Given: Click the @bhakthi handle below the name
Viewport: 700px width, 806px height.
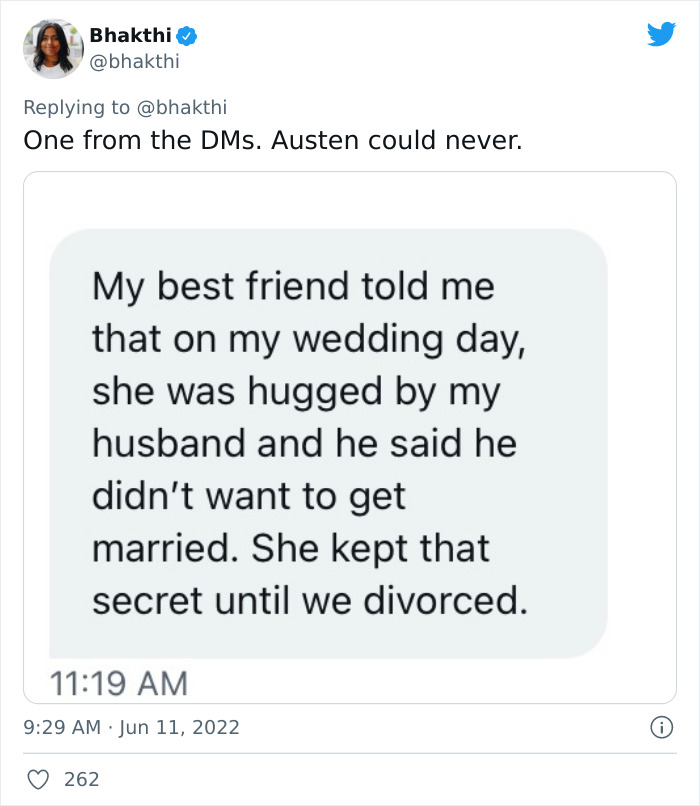Looking at the screenshot, I should pos(134,61).
